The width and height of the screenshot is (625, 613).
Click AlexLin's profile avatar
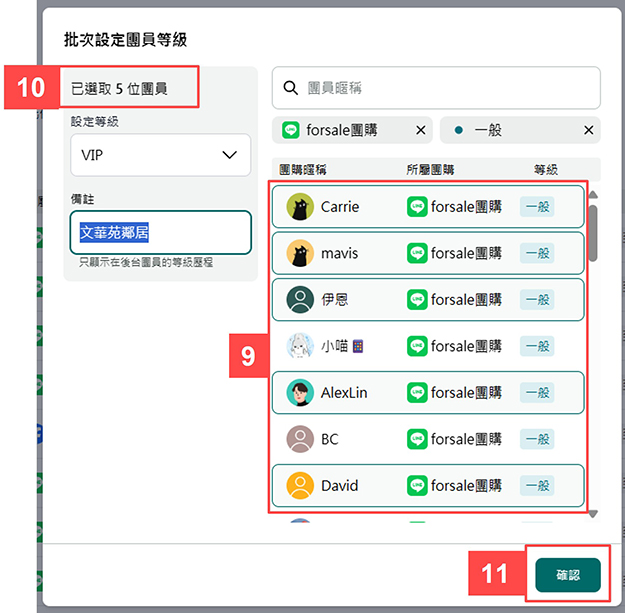(x=299, y=393)
